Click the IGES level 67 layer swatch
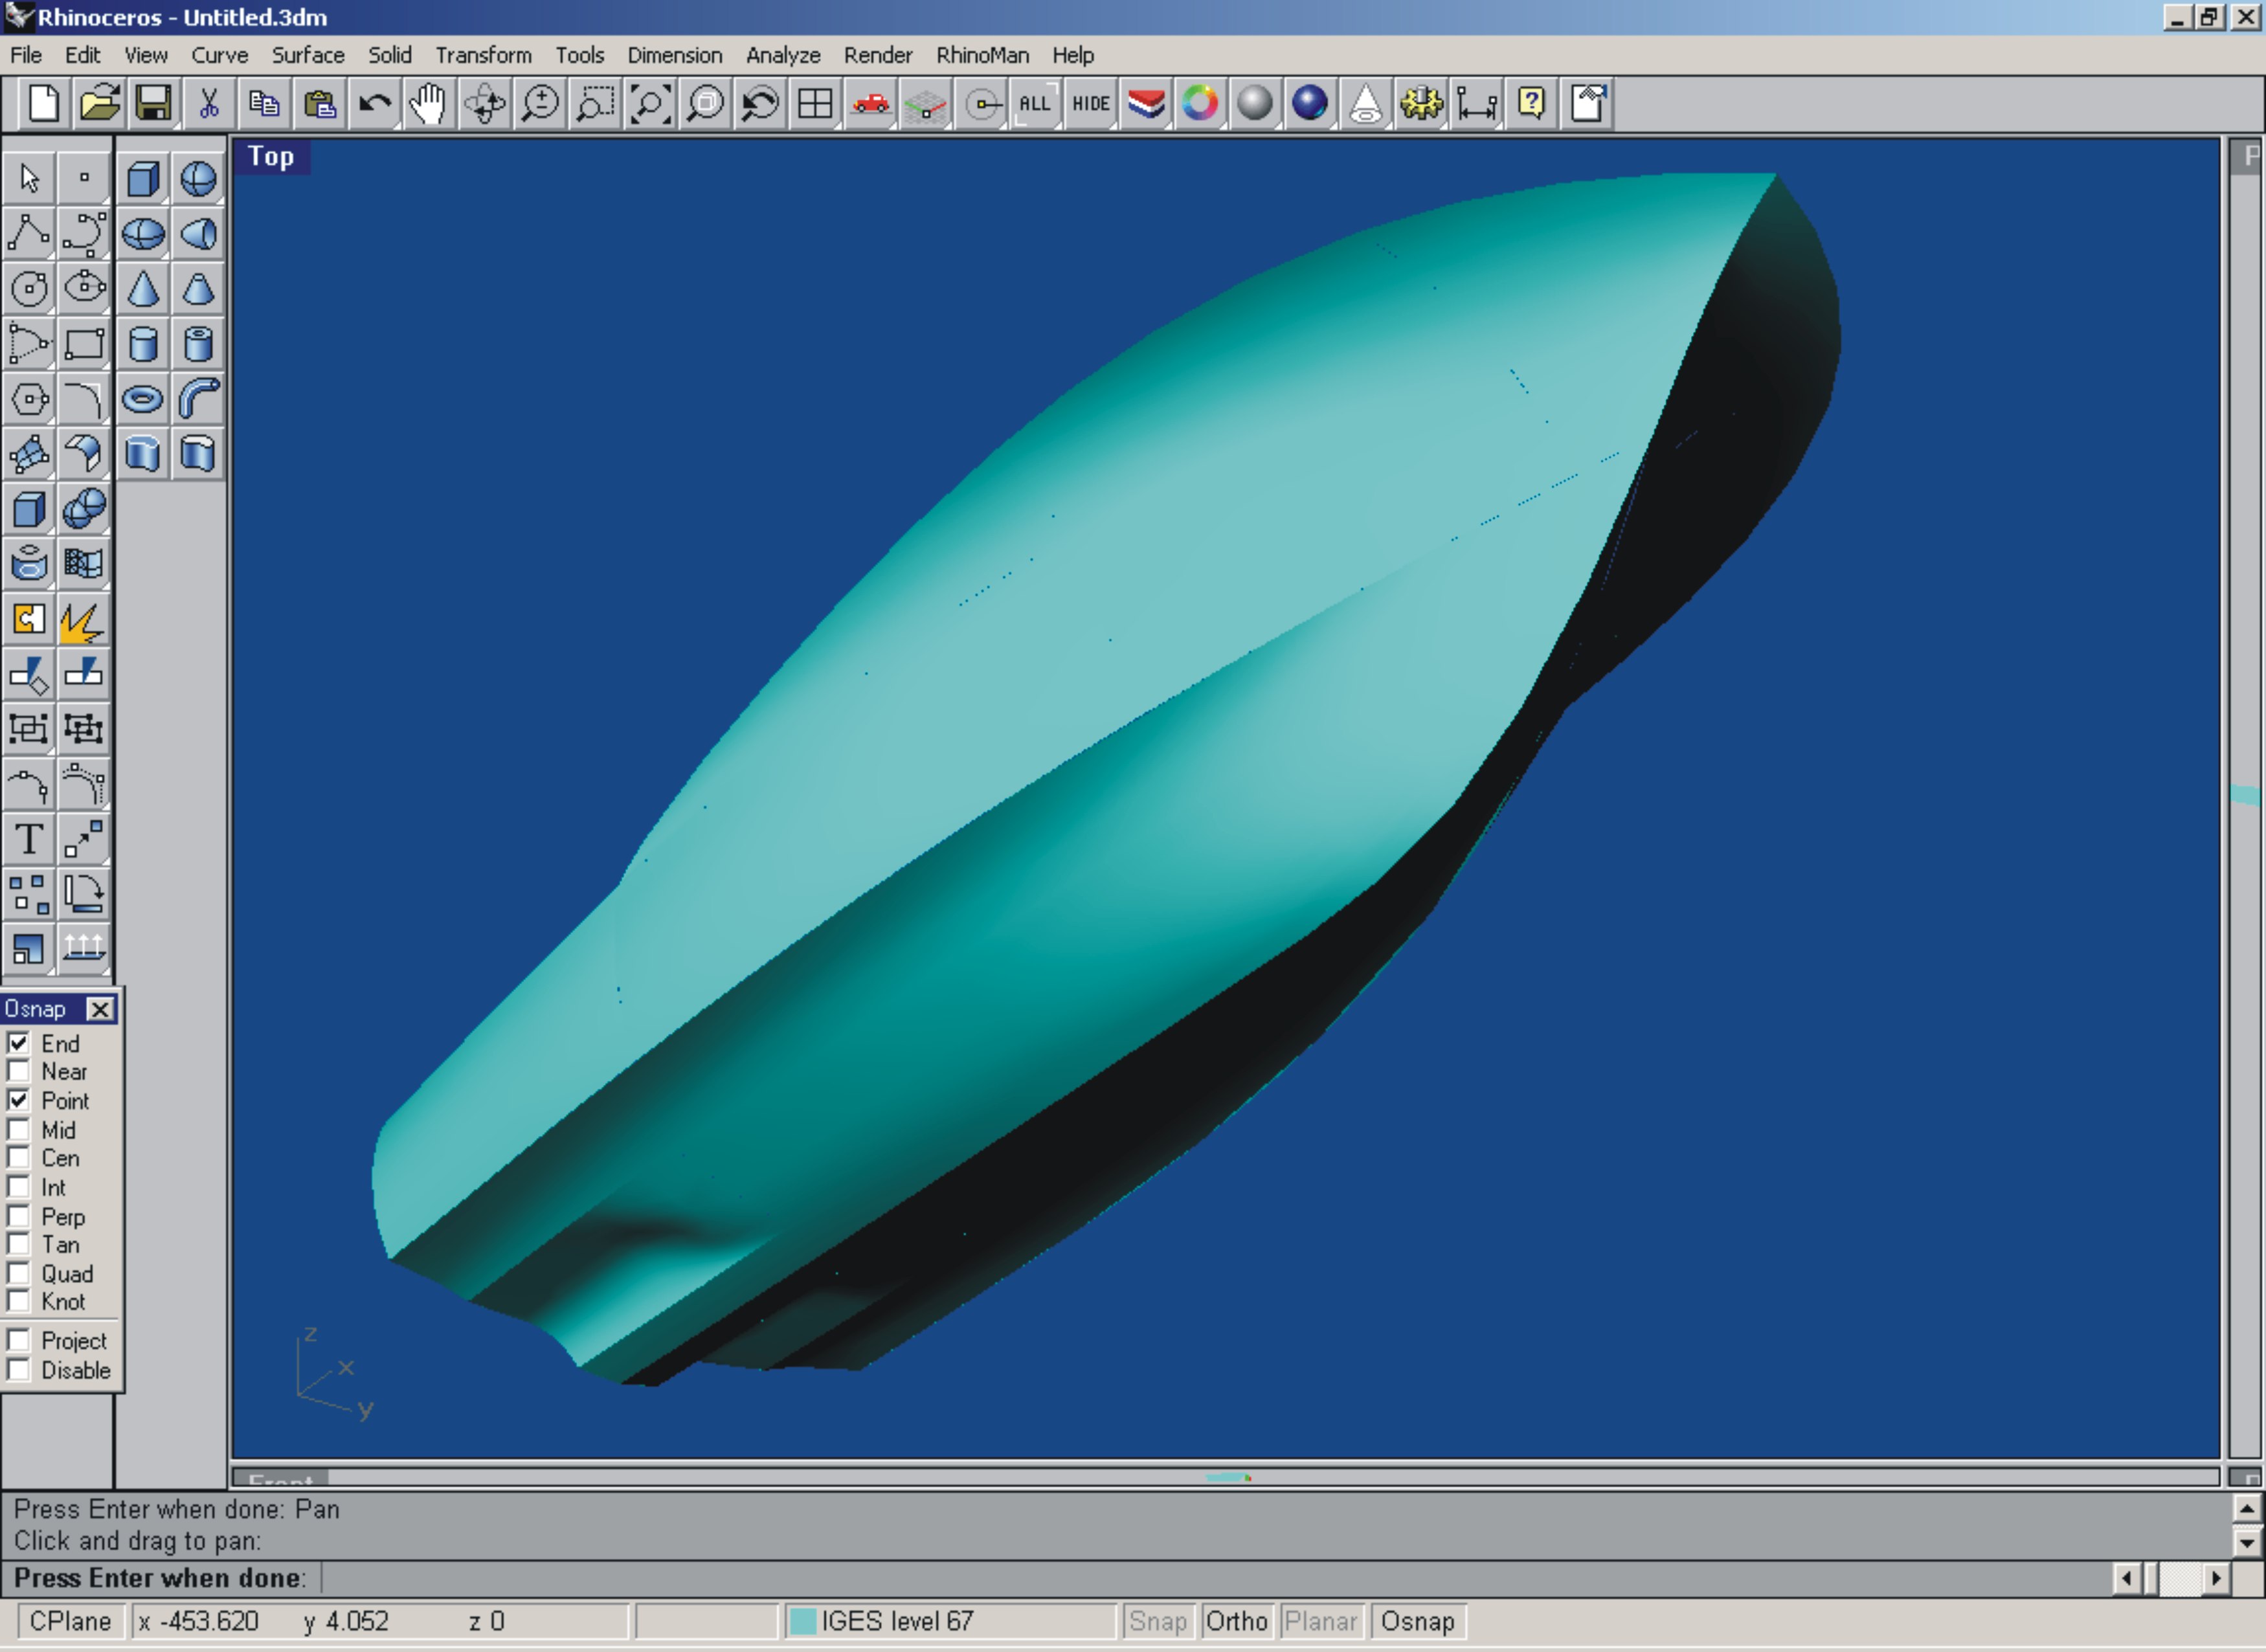The width and height of the screenshot is (2266, 1652). point(803,1621)
